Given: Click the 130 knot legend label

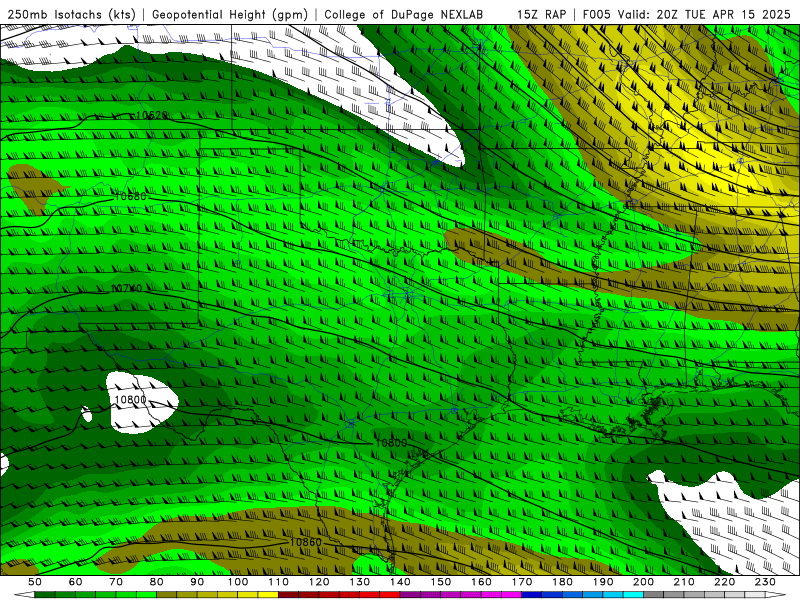Looking at the screenshot, I should pos(360,582).
